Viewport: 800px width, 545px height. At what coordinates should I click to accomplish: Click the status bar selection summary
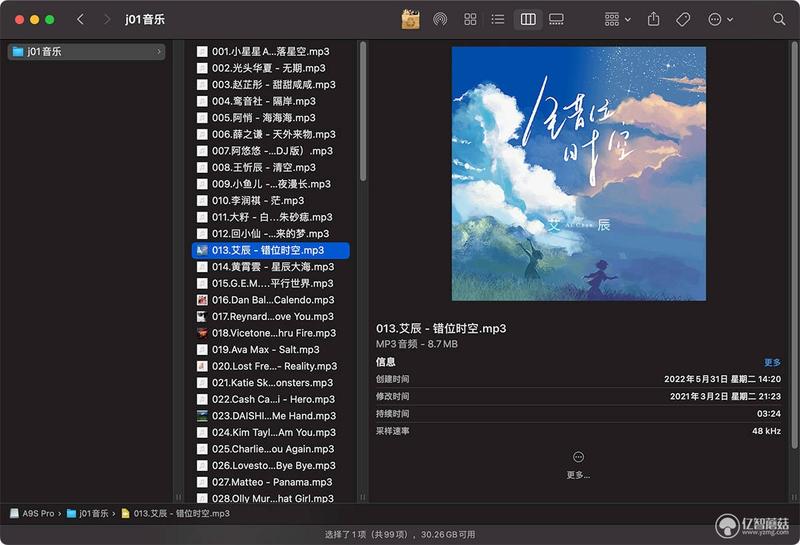tap(400, 534)
